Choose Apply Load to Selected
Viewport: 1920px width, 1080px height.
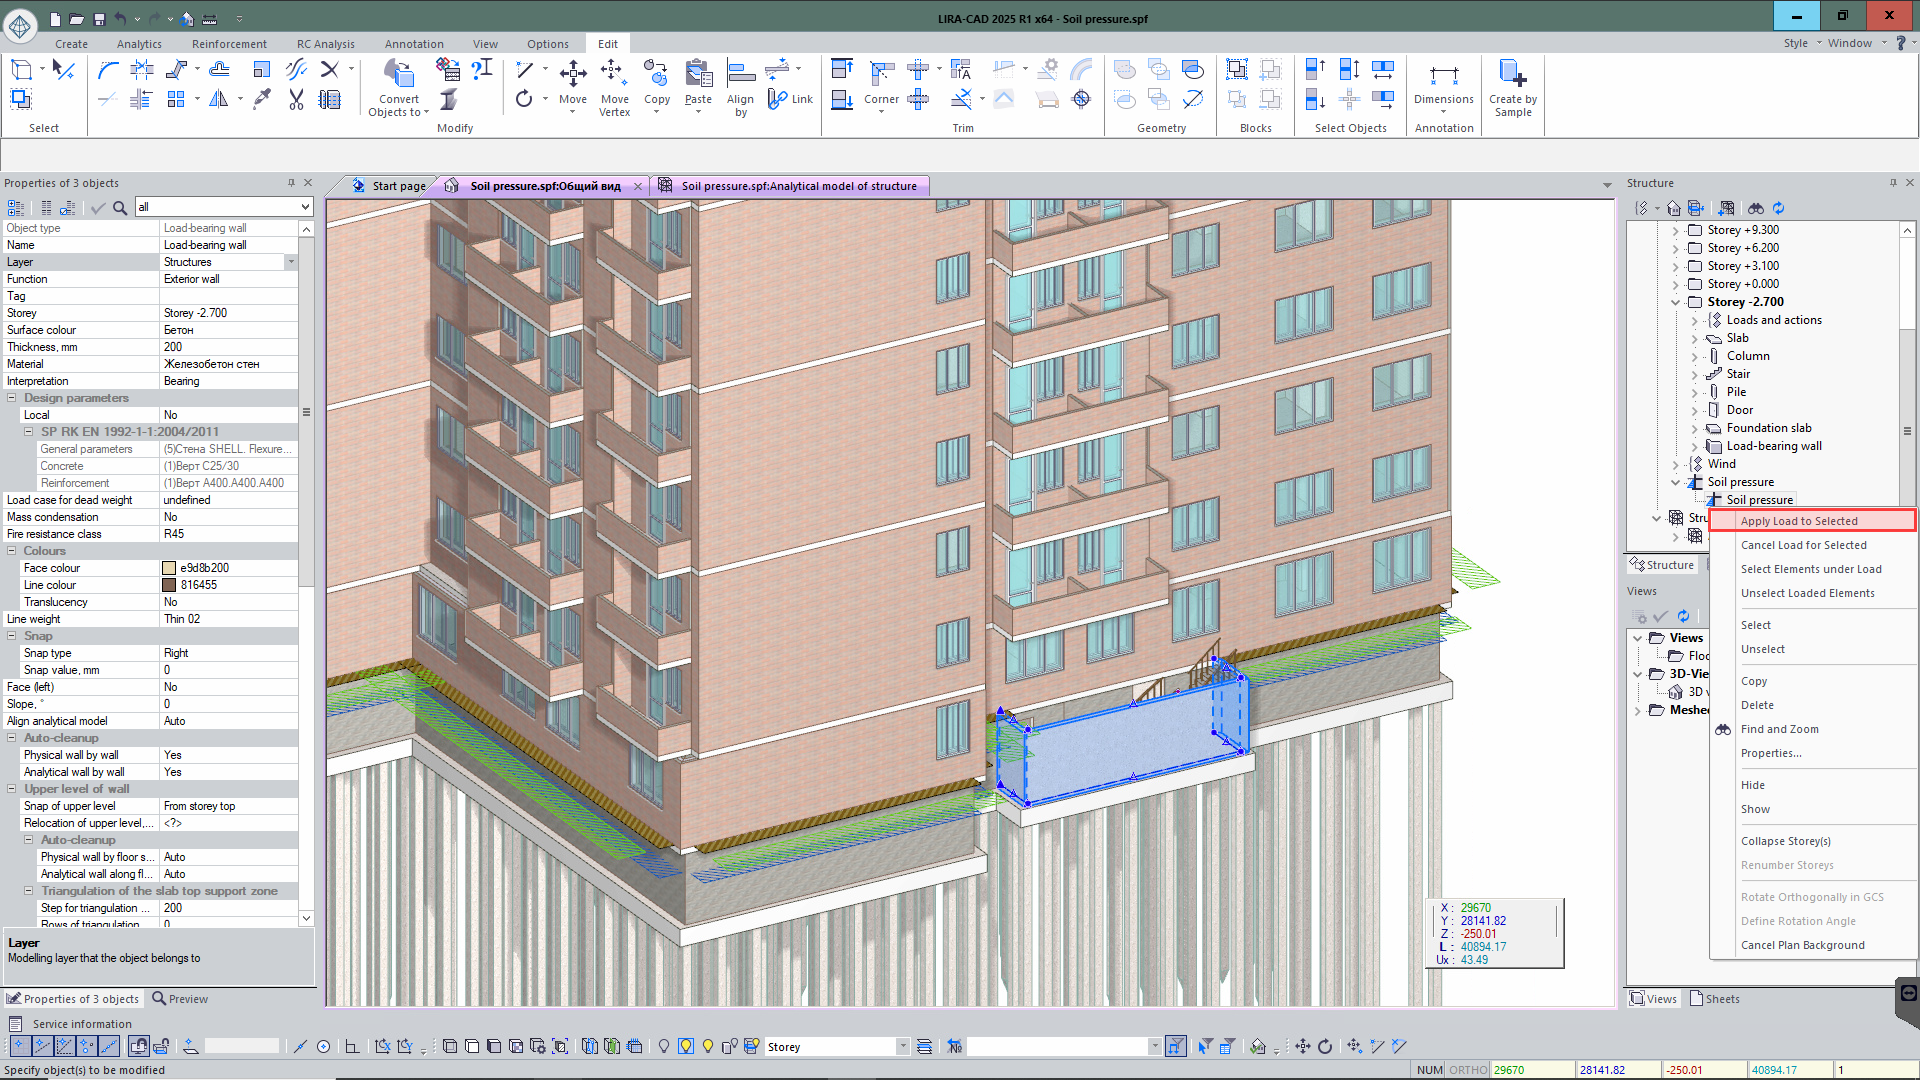point(1798,521)
